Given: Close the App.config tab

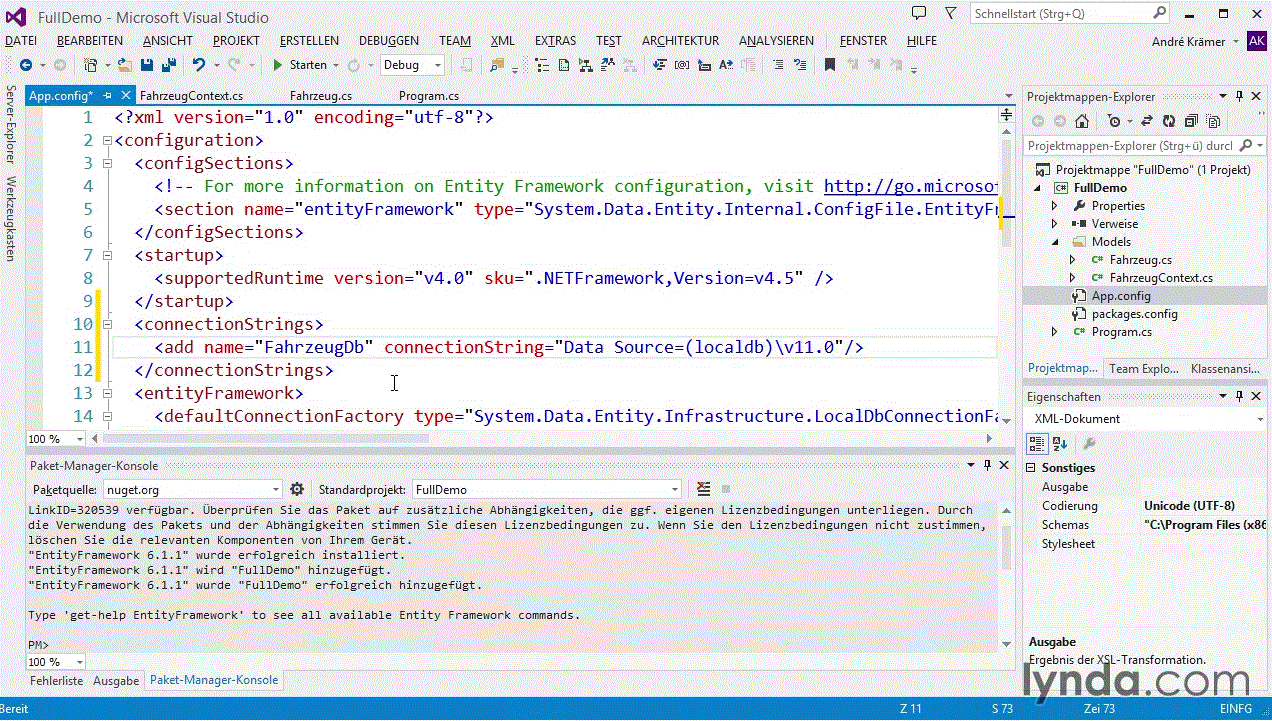Looking at the screenshot, I should tap(125, 96).
